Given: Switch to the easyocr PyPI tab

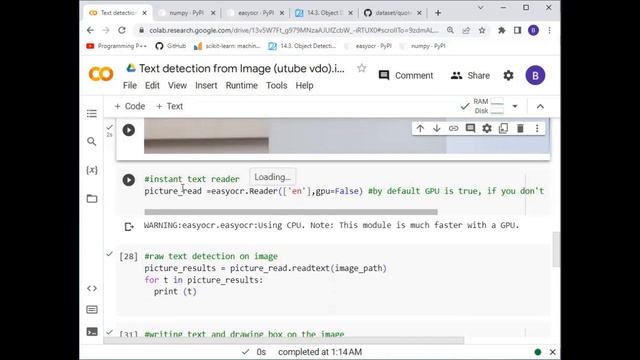Looking at the screenshot, I should coord(256,13).
